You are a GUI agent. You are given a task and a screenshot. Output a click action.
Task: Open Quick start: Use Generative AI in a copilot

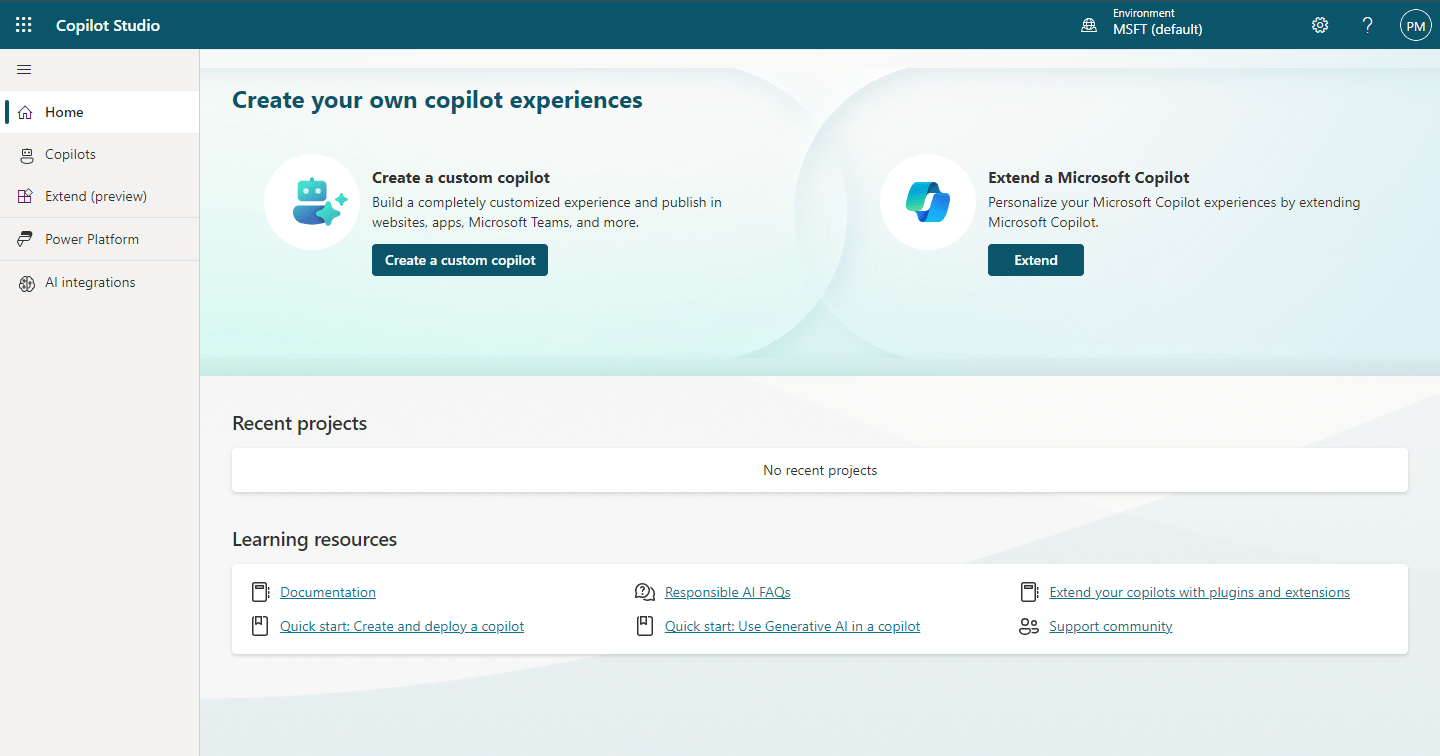tap(793, 626)
